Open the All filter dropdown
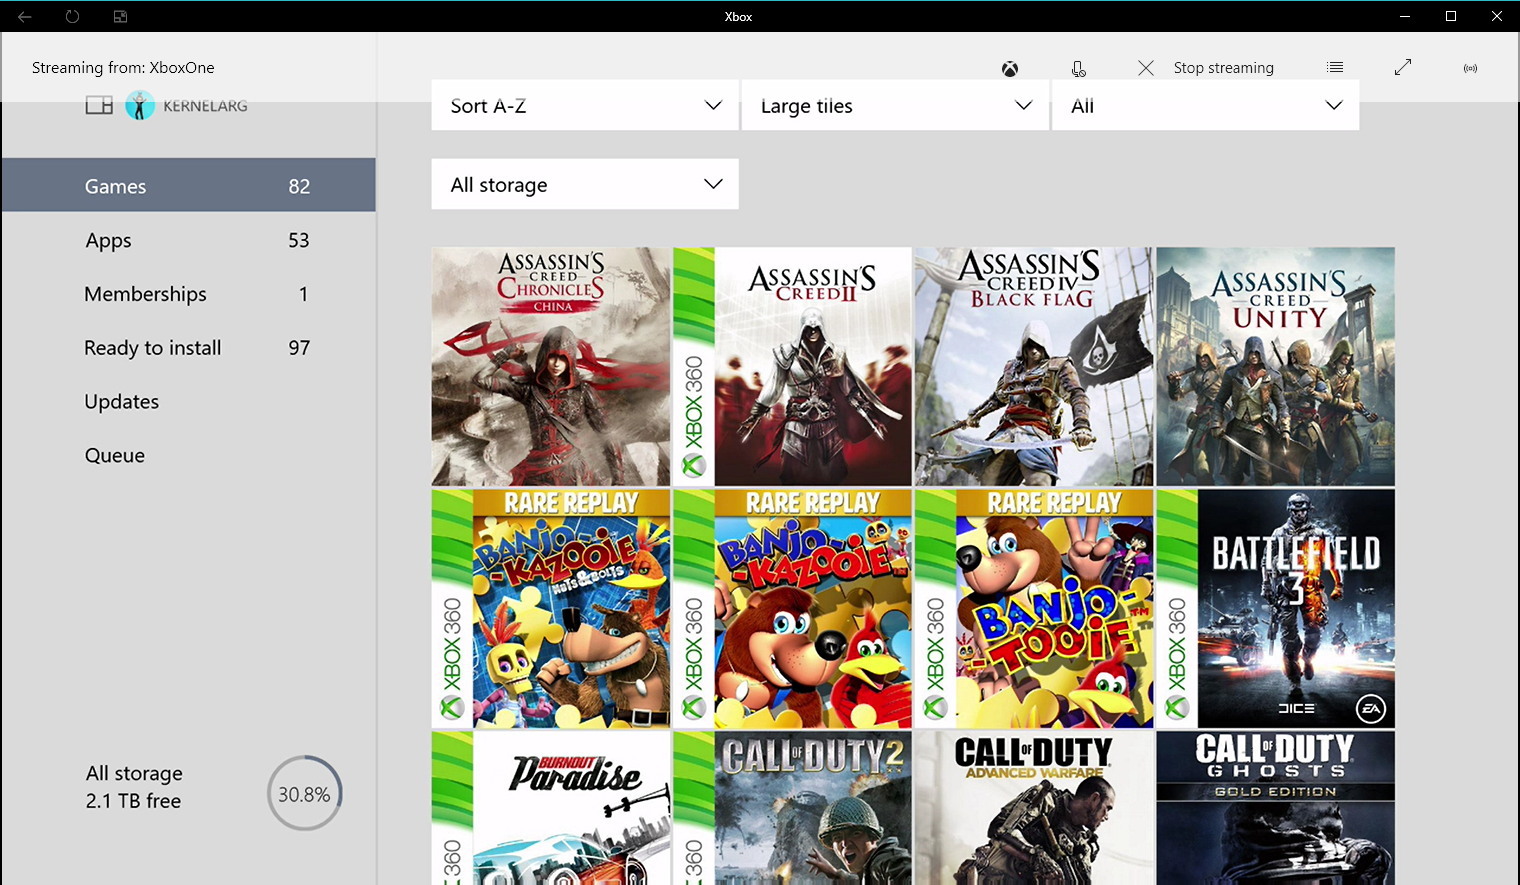 (x=1206, y=105)
